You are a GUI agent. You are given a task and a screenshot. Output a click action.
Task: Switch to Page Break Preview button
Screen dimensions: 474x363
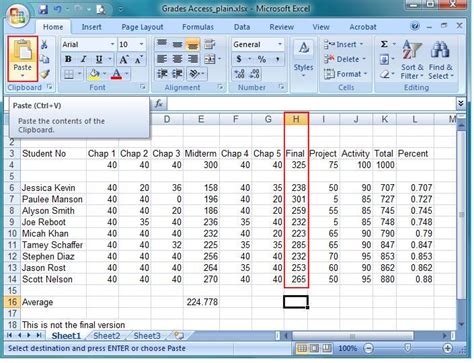(327, 349)
